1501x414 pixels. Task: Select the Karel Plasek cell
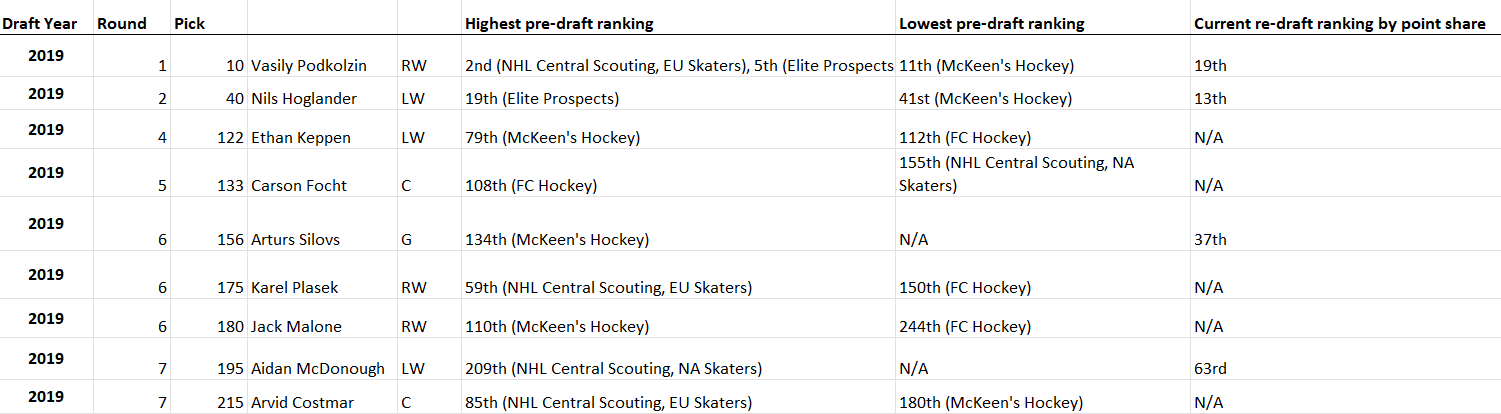[x=294, y=288]
